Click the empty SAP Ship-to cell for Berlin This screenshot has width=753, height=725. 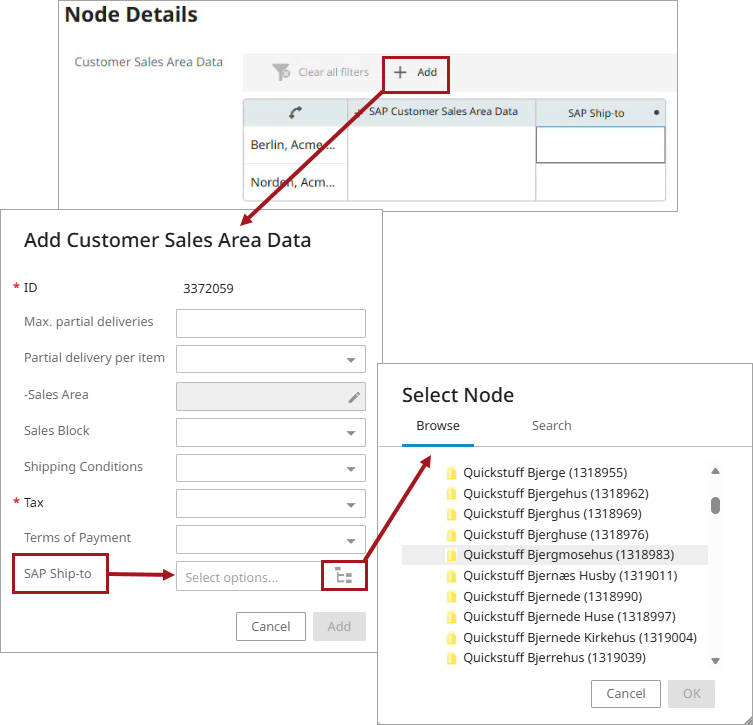600,145
